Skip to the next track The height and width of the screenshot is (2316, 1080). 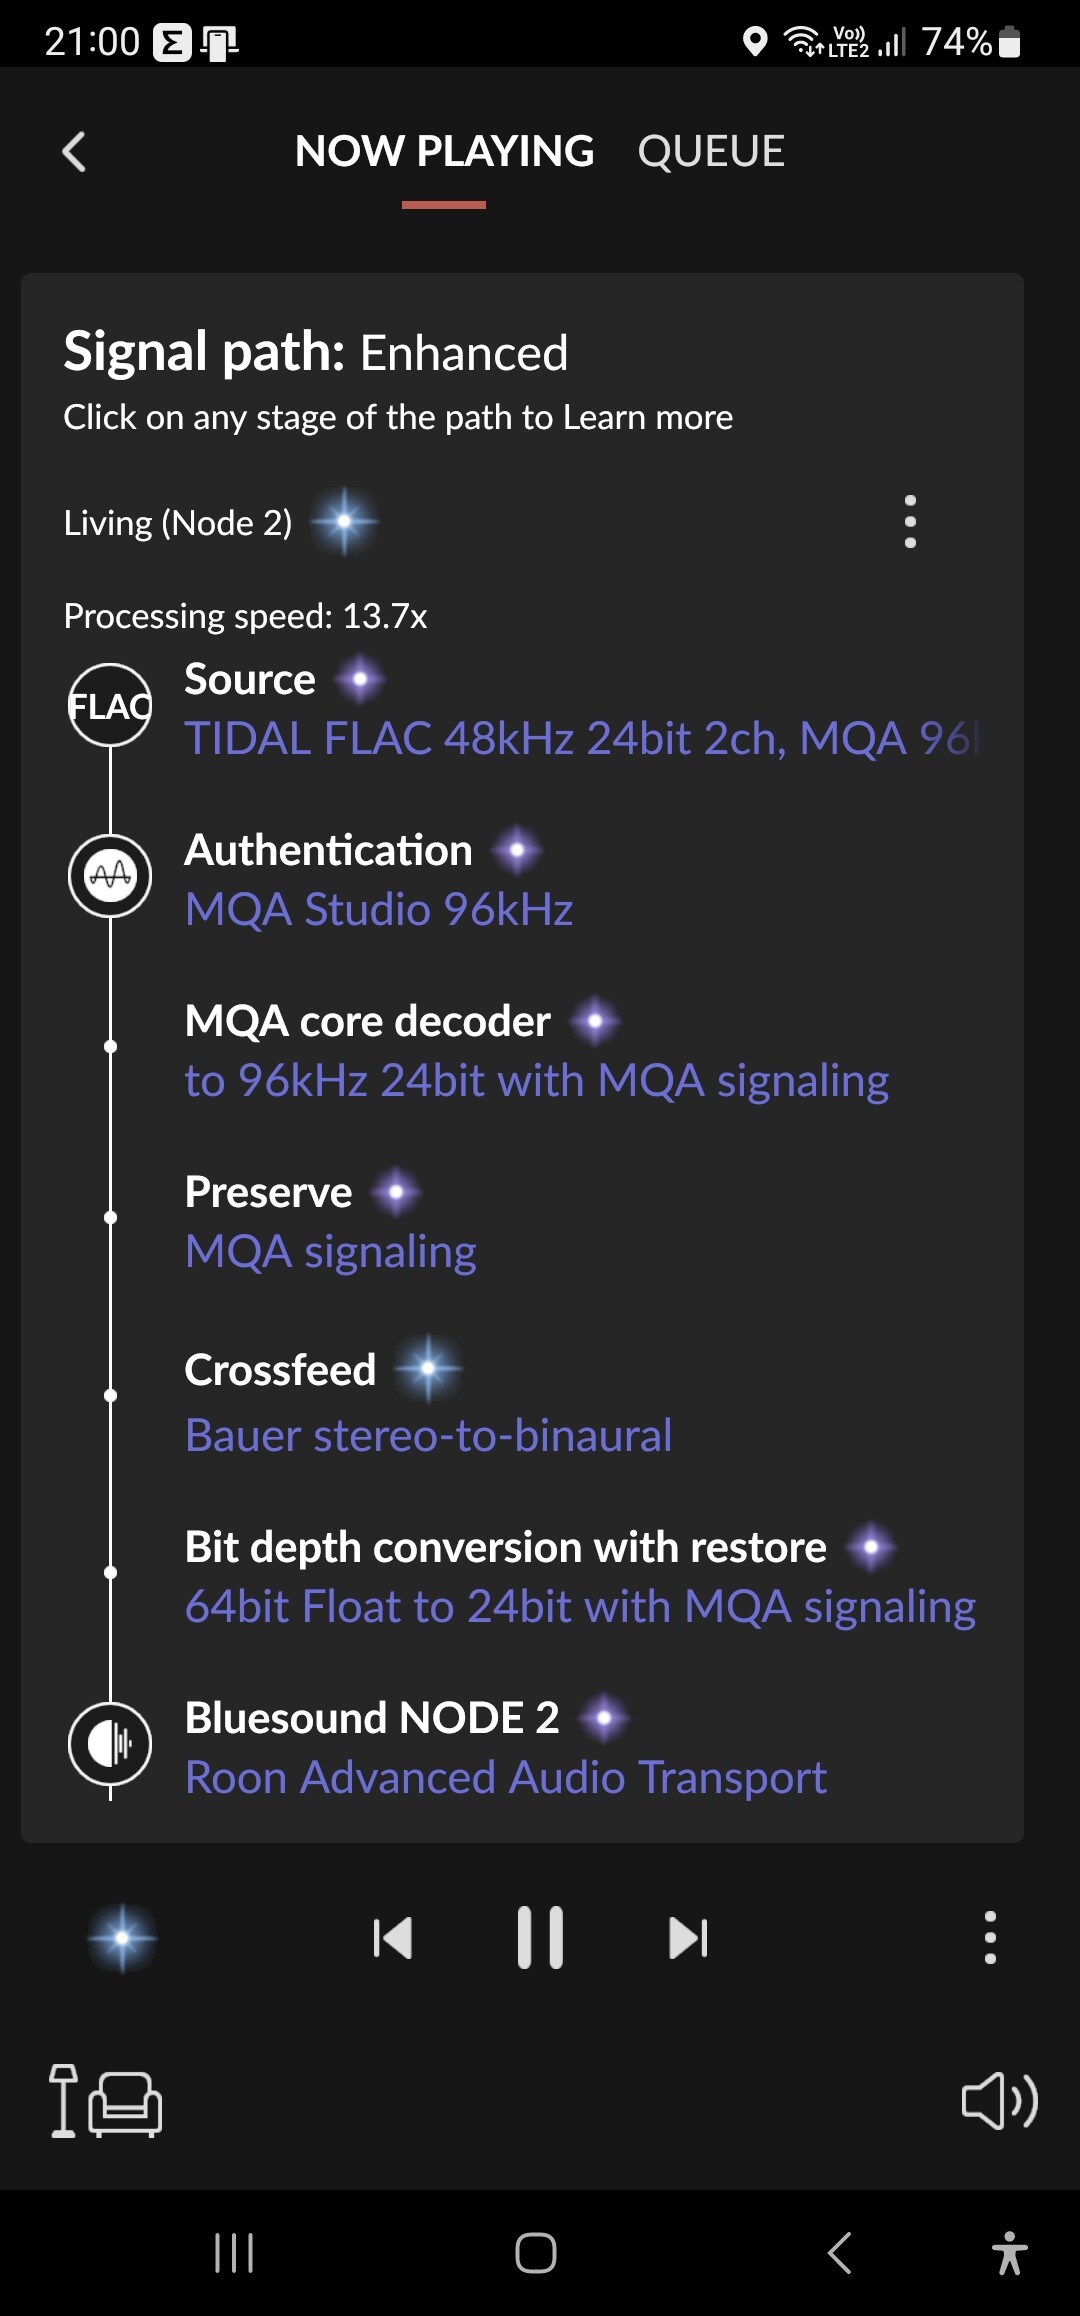click(x=688, y=1936)
